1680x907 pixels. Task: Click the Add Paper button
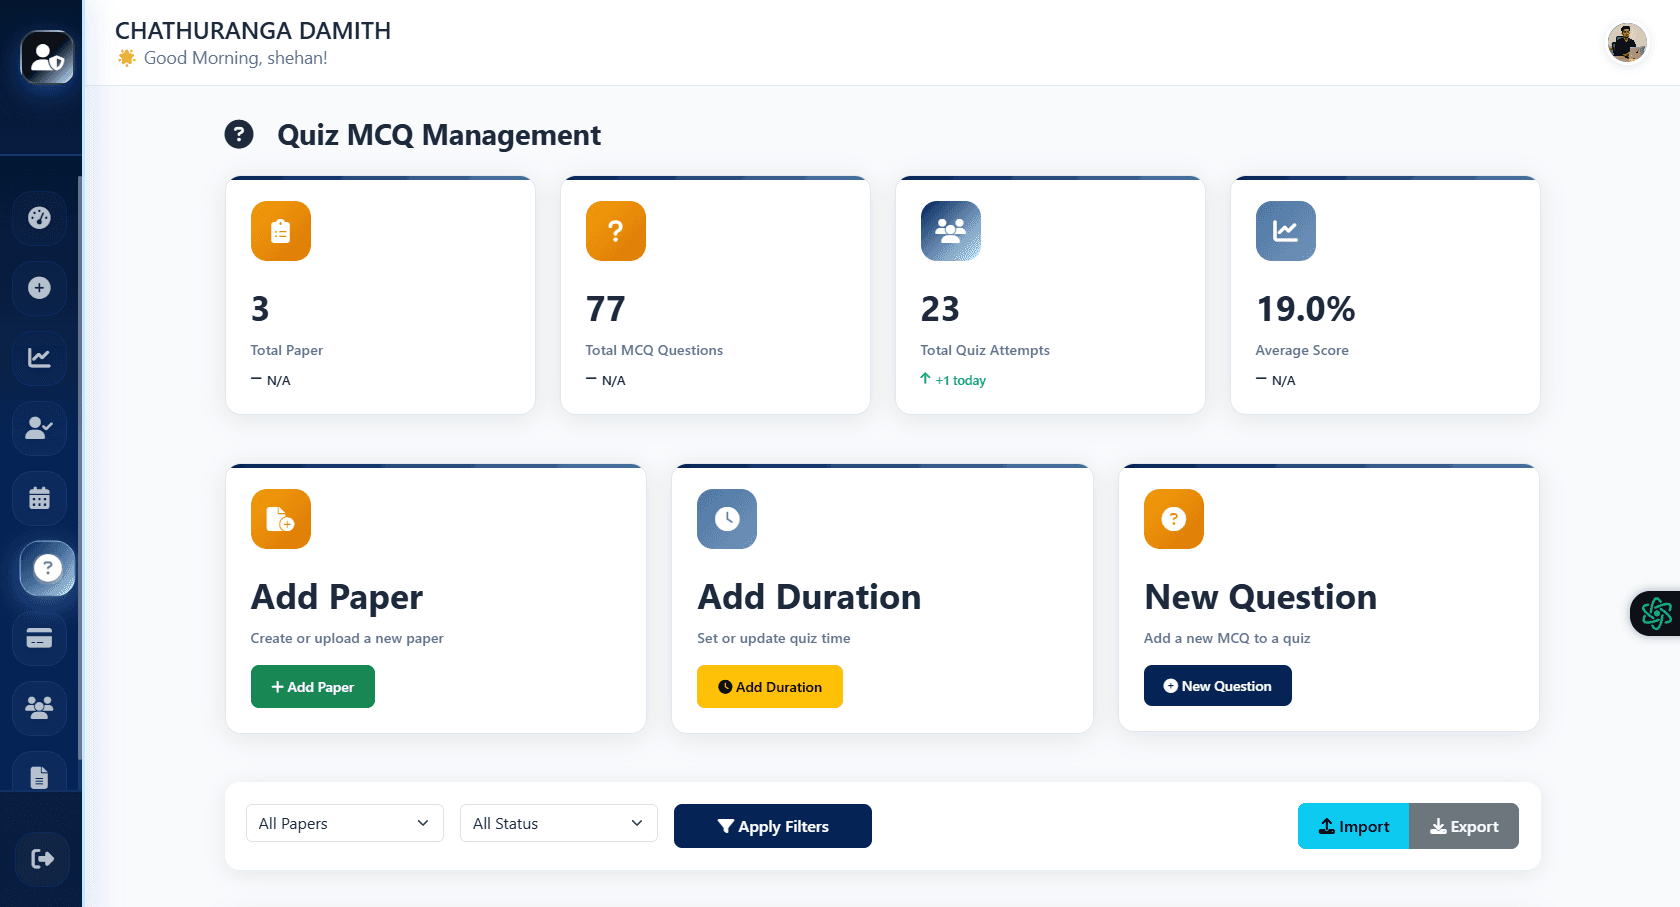(312, 686)
